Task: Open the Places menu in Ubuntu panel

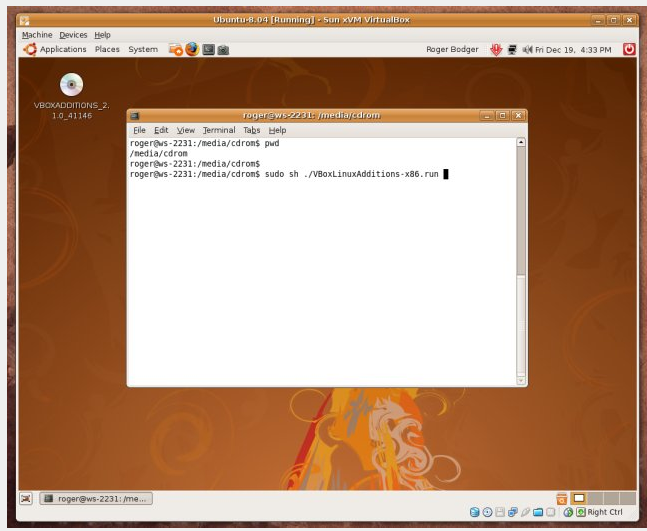Action: click(x=107, y=50)
